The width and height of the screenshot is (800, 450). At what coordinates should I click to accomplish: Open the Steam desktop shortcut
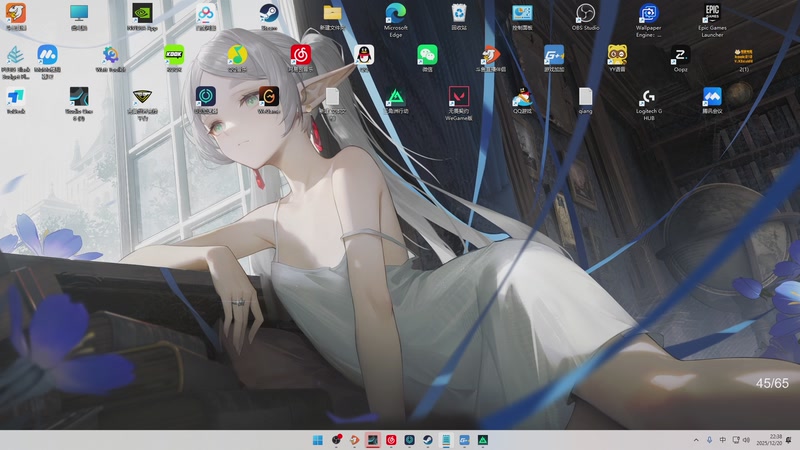tap(268, 17)
